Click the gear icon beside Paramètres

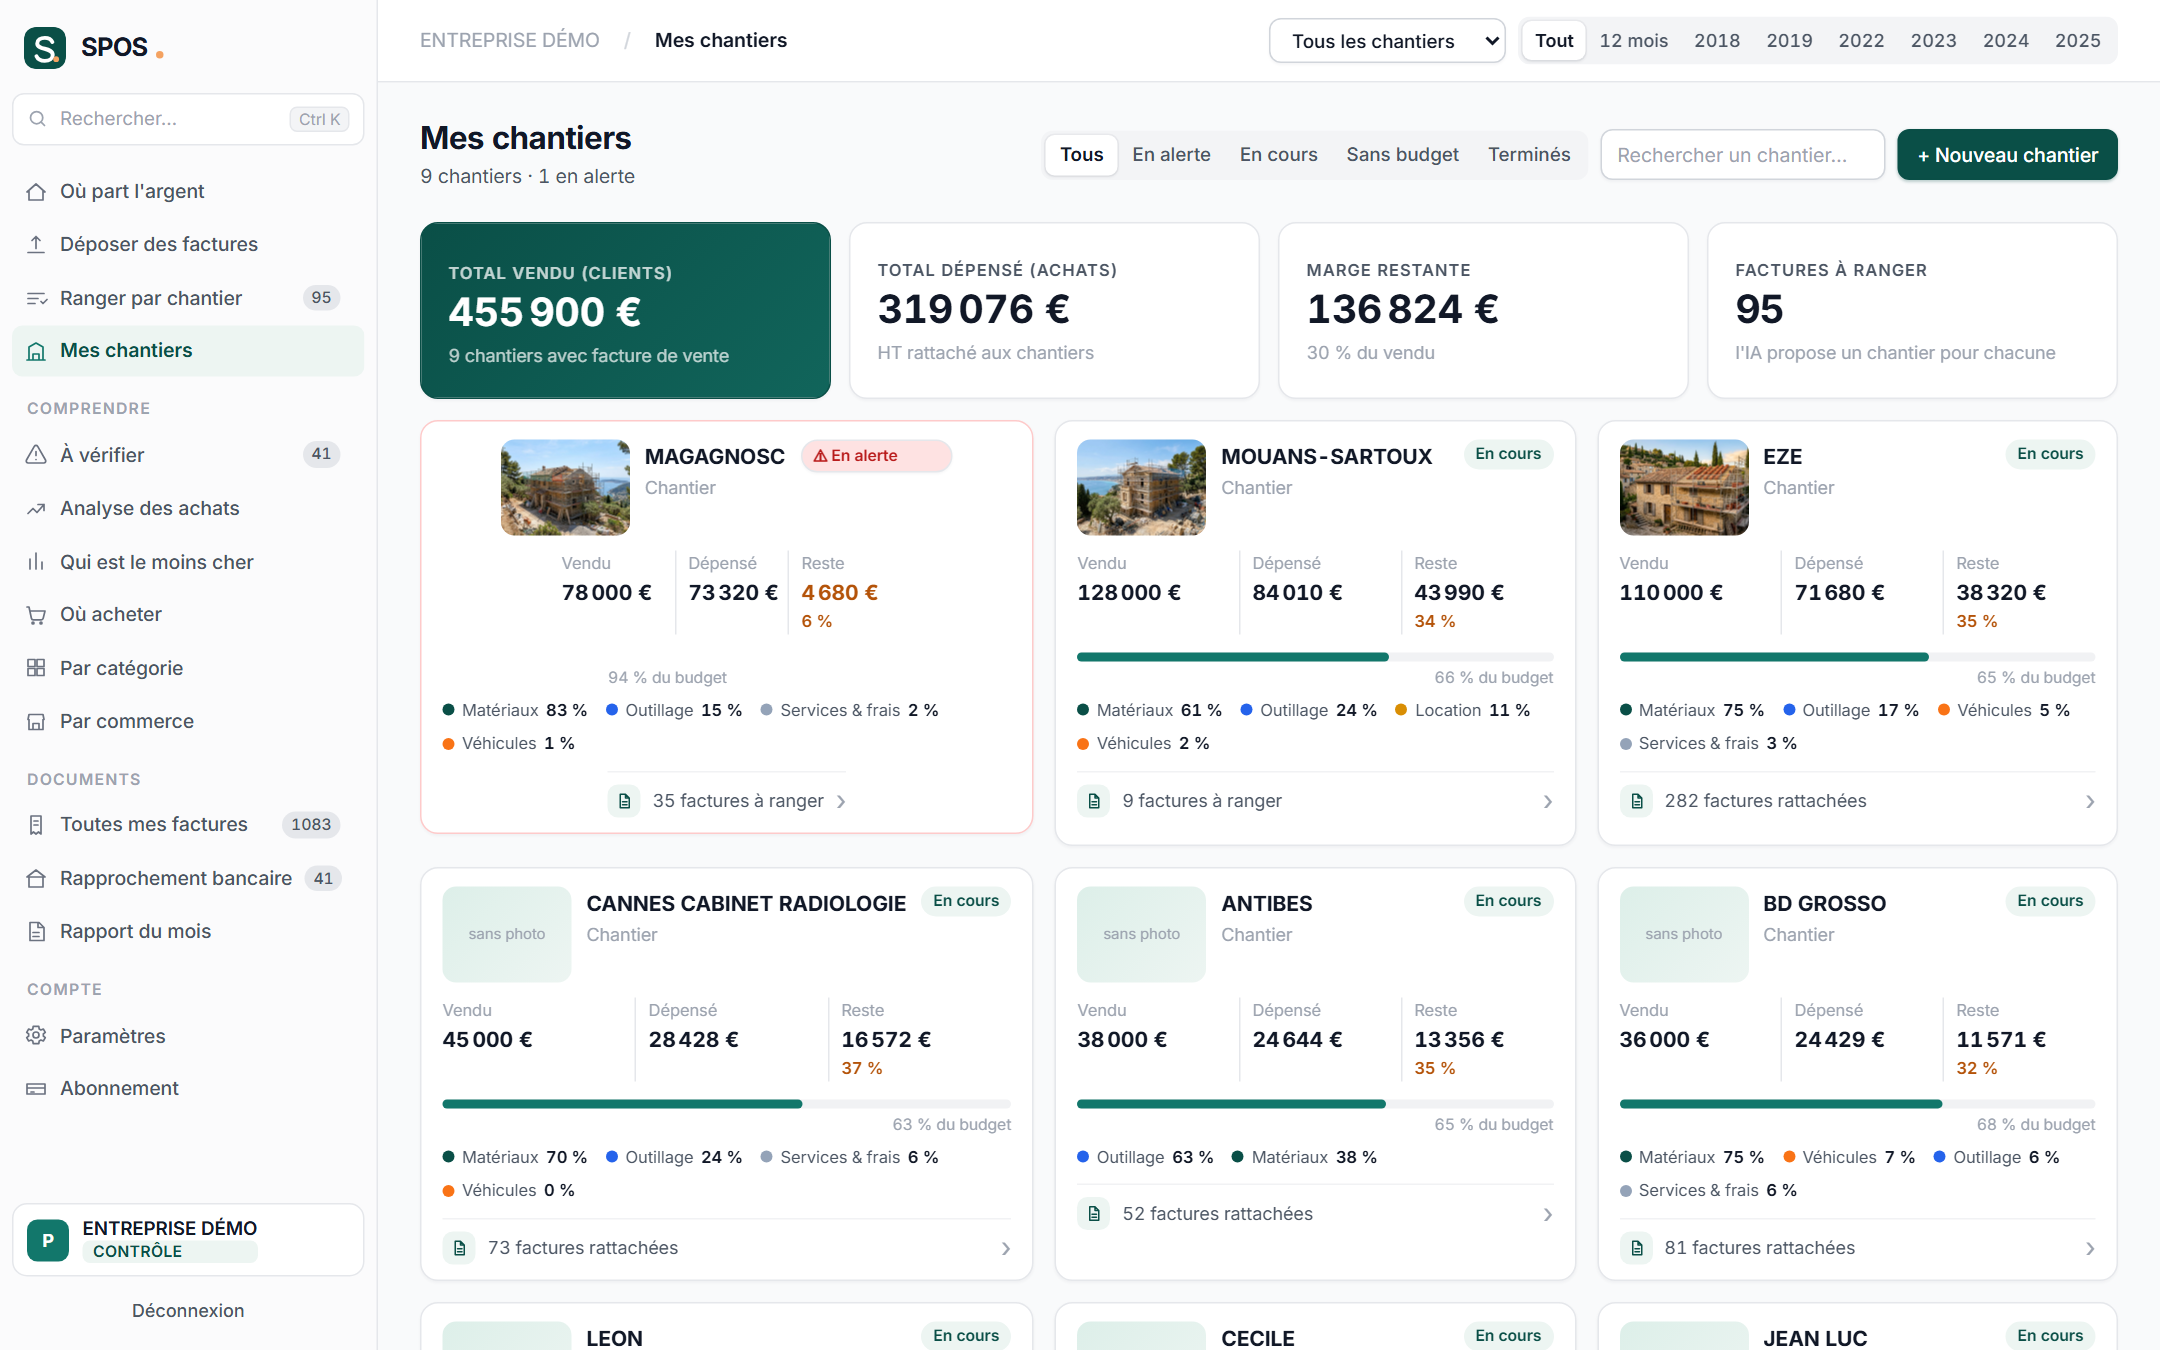36,1036
